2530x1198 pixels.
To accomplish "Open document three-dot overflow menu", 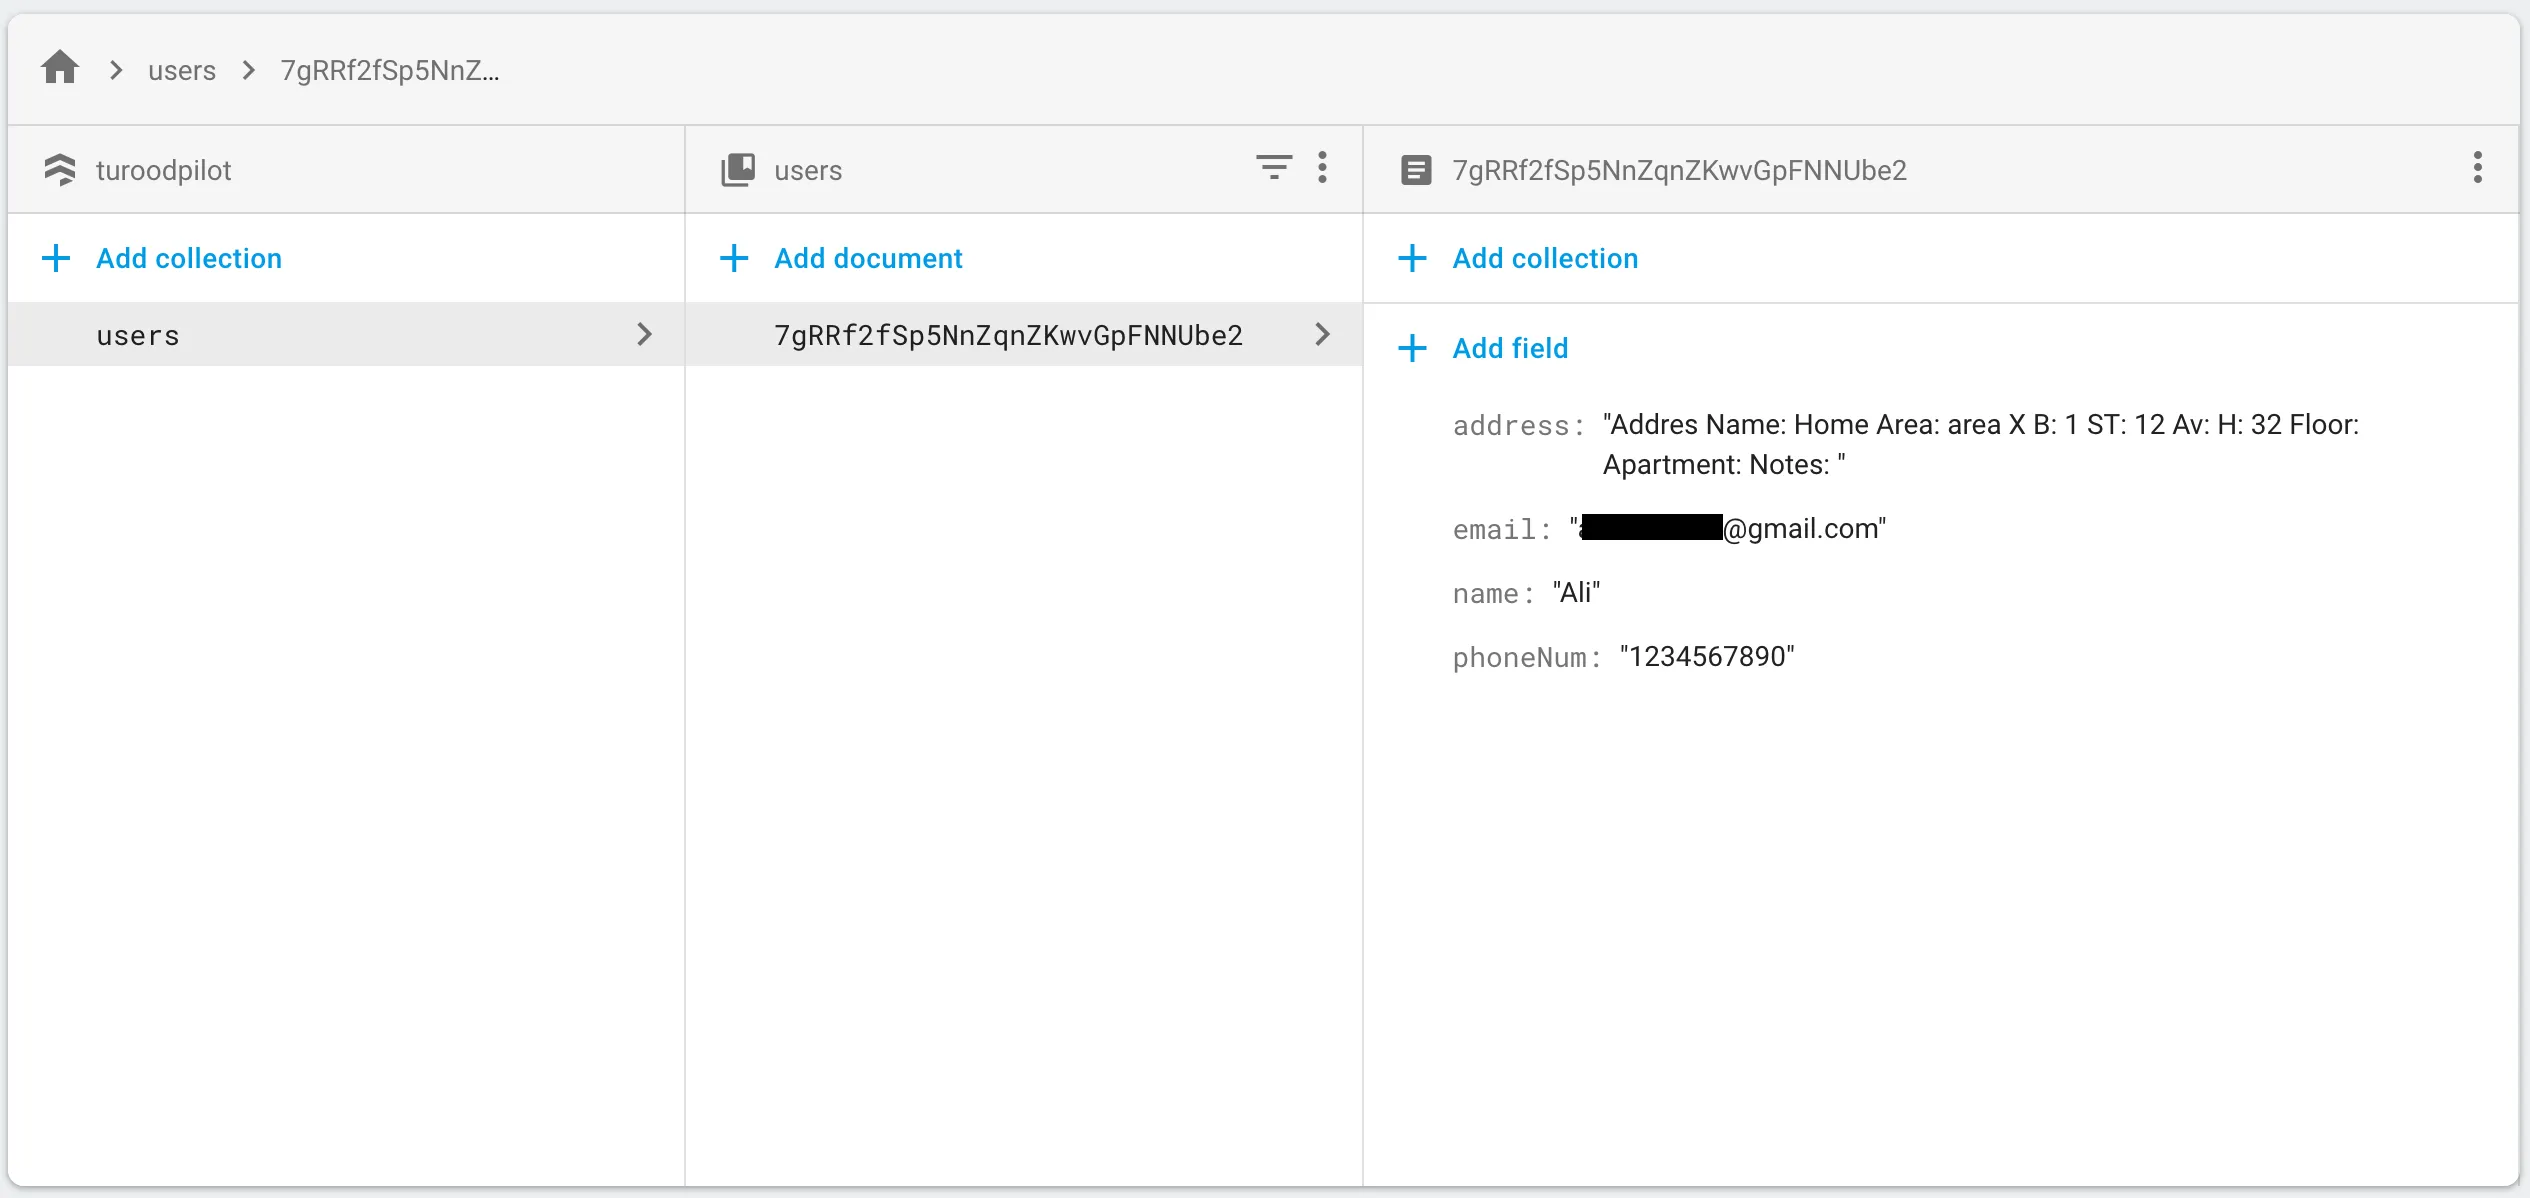I will click(x=2477, y=167).
